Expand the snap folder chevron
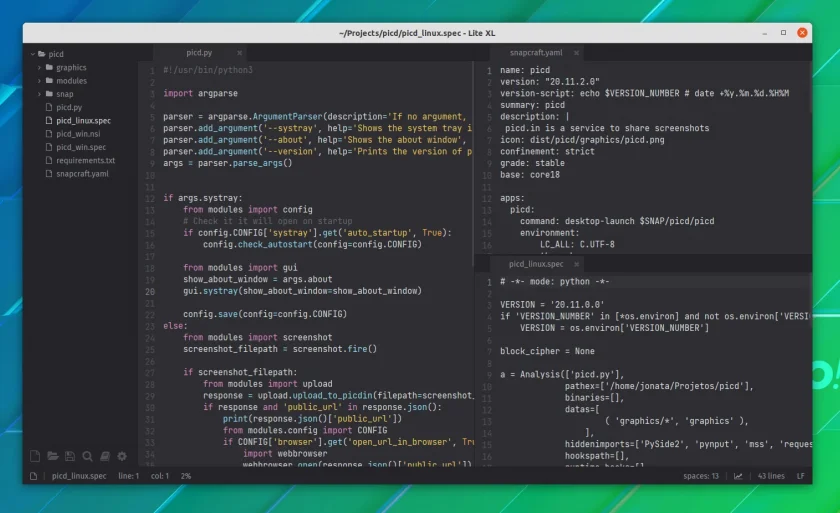This screenshot has width=840, height=513. click(x=39, y=94)
